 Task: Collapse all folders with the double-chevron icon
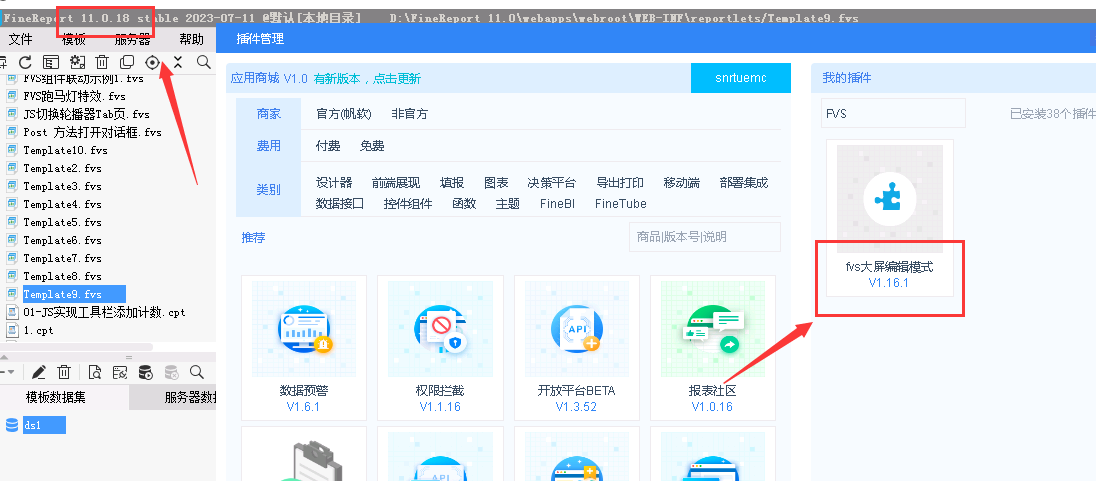[x=178, y=62]
